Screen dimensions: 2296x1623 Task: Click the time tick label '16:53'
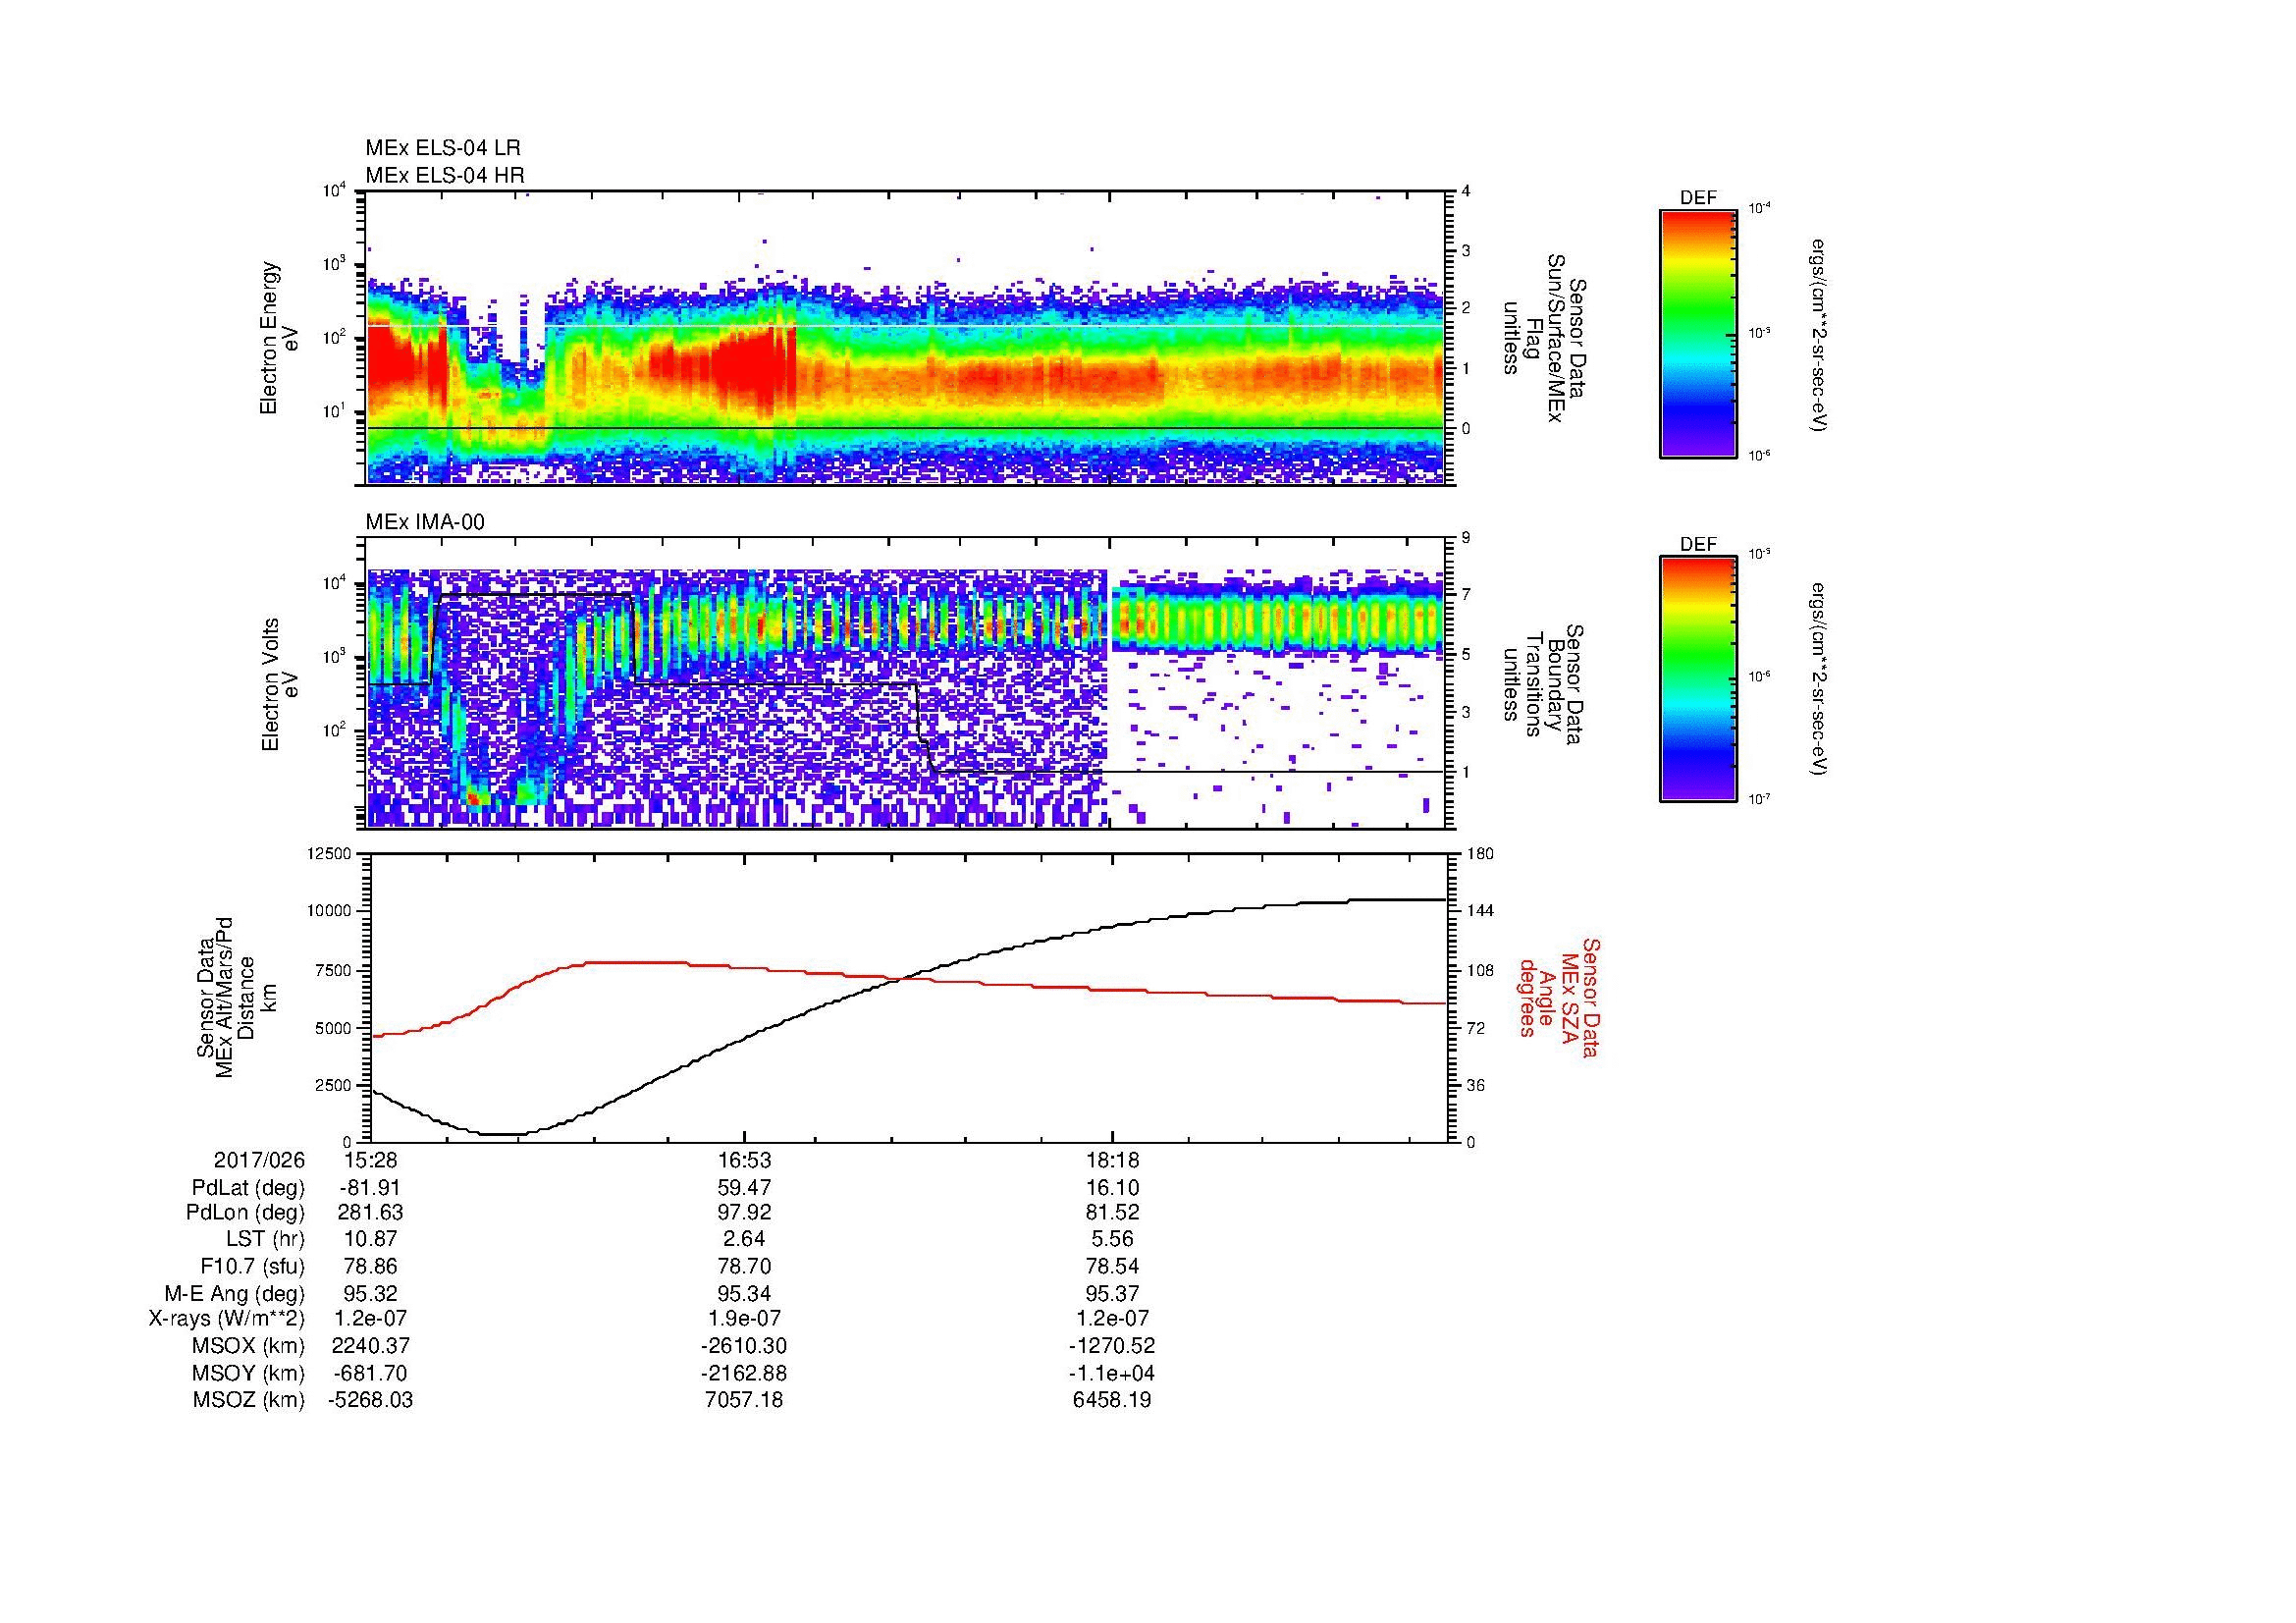pos(744,1160)
